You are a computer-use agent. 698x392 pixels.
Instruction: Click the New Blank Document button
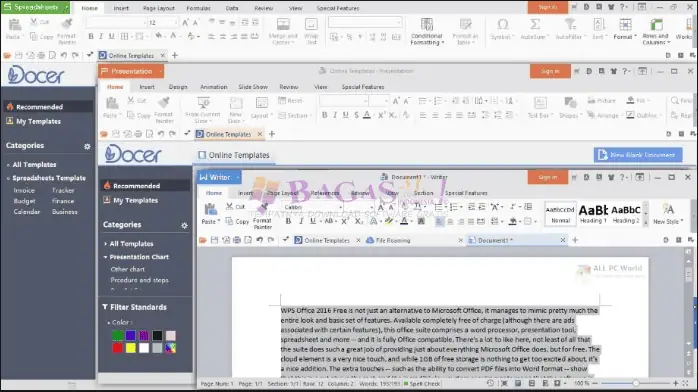(x=638, y=155)
